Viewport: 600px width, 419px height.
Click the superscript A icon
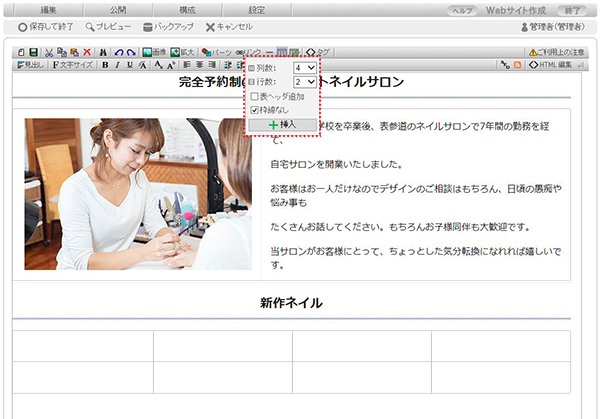click(171, 65)
